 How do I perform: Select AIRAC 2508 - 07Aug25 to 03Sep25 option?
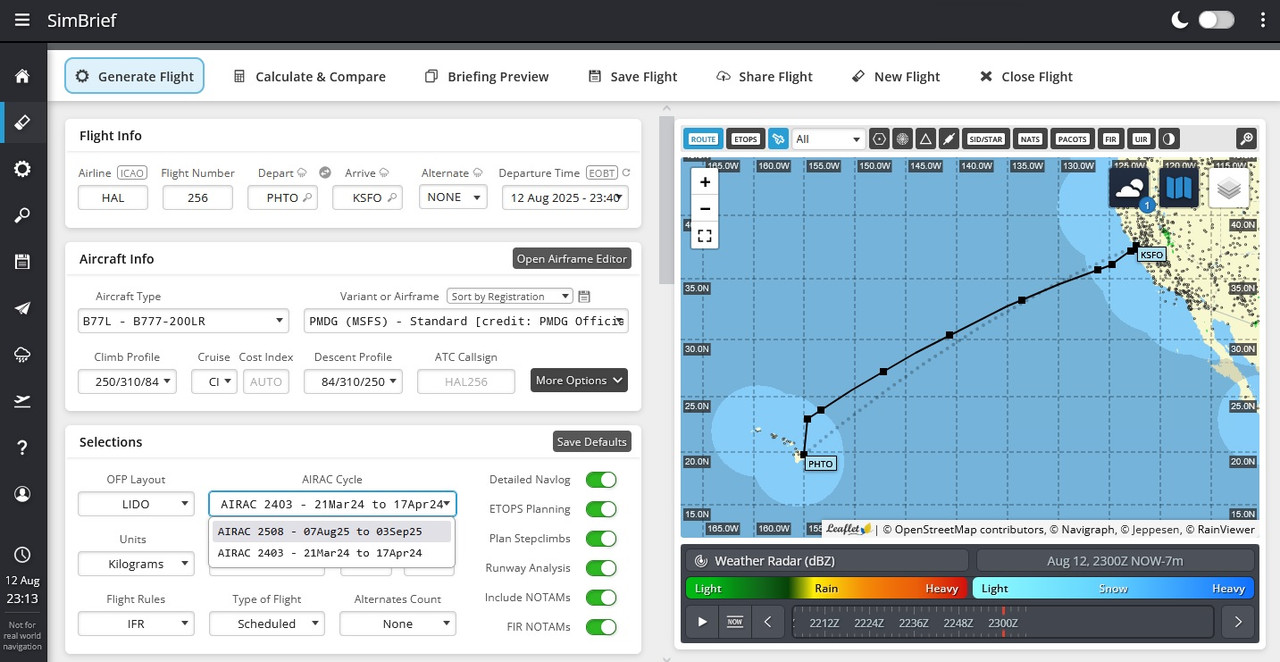click(x=332, y=532)
